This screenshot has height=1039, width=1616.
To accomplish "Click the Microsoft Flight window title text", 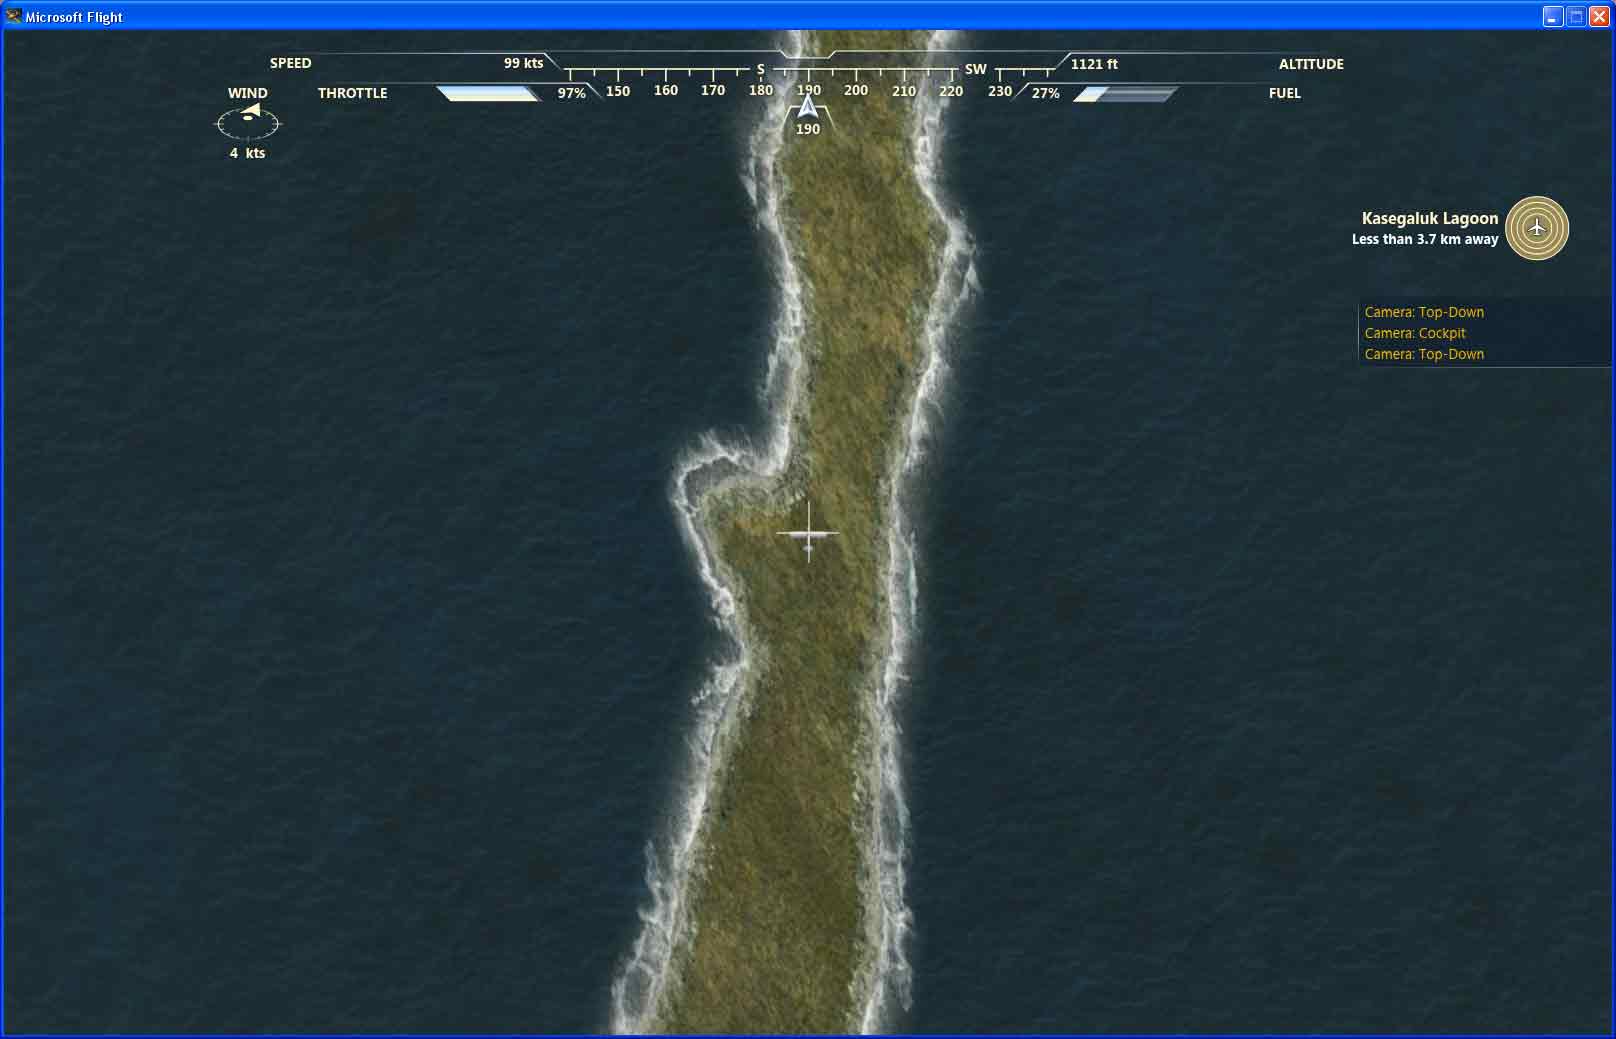I will coord(74,17).
